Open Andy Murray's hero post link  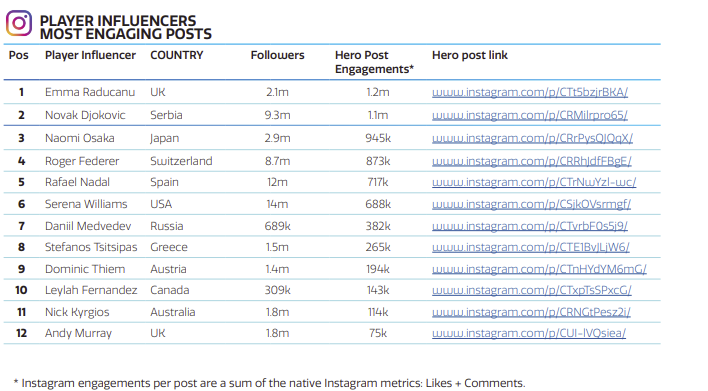click(x=529, y=333)
